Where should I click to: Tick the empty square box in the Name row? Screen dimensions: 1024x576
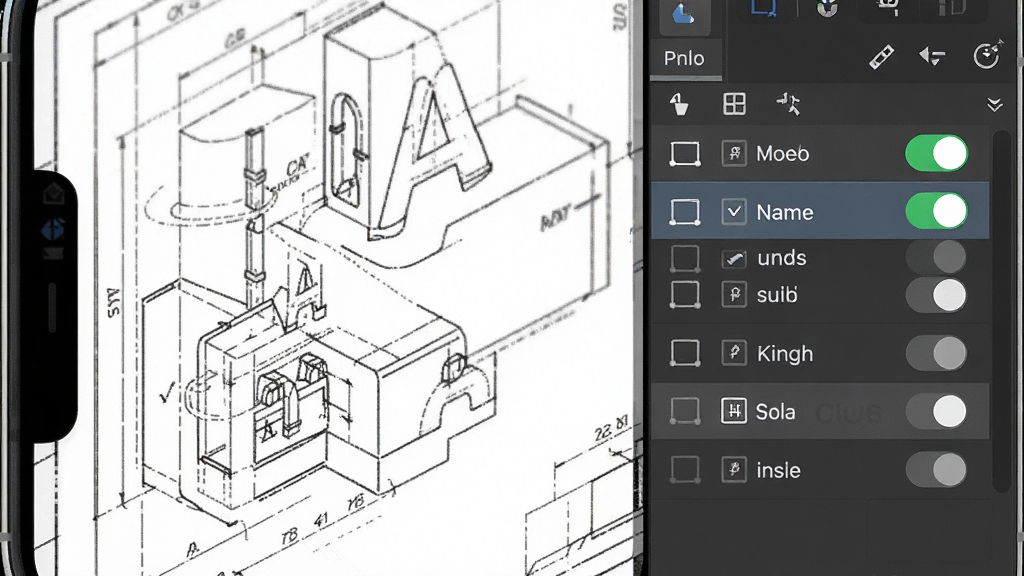685,212
